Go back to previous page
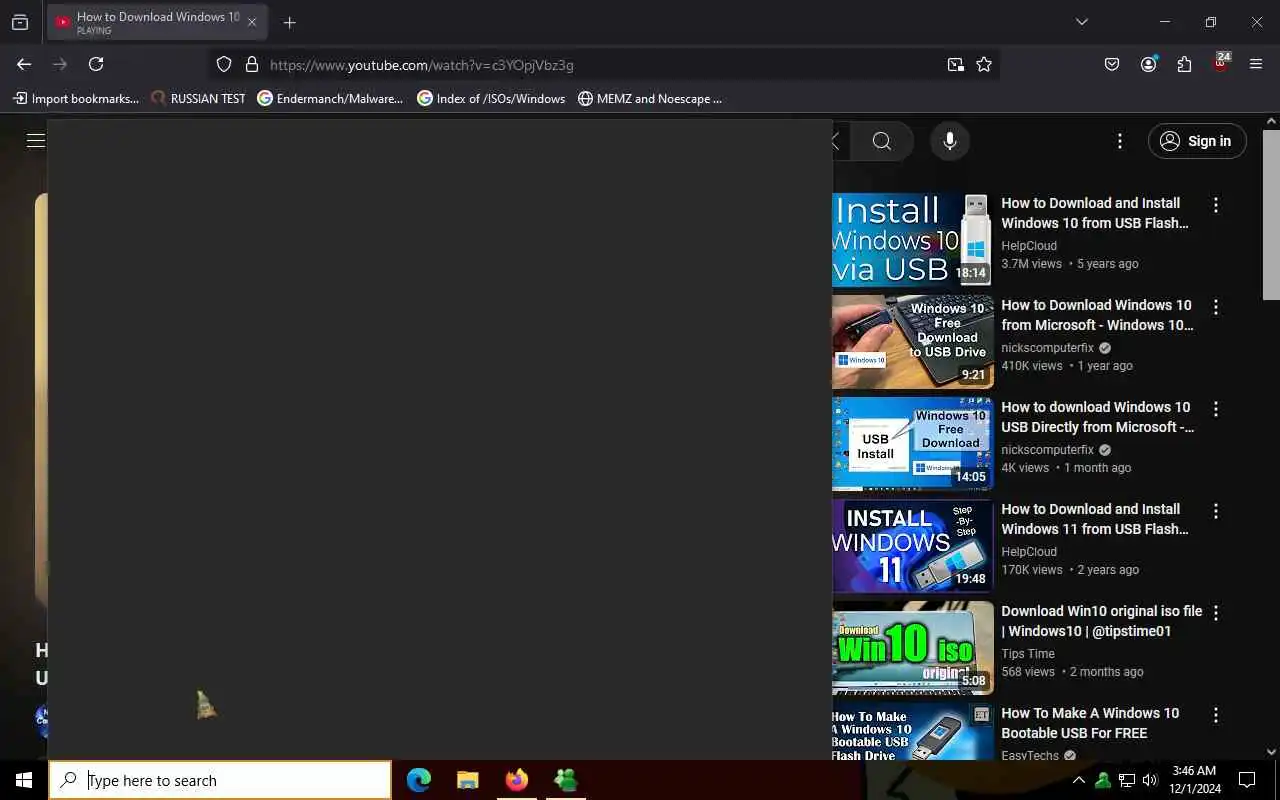Image resolution: width=1280 pixels, height=800 pixels. [24, 64]
